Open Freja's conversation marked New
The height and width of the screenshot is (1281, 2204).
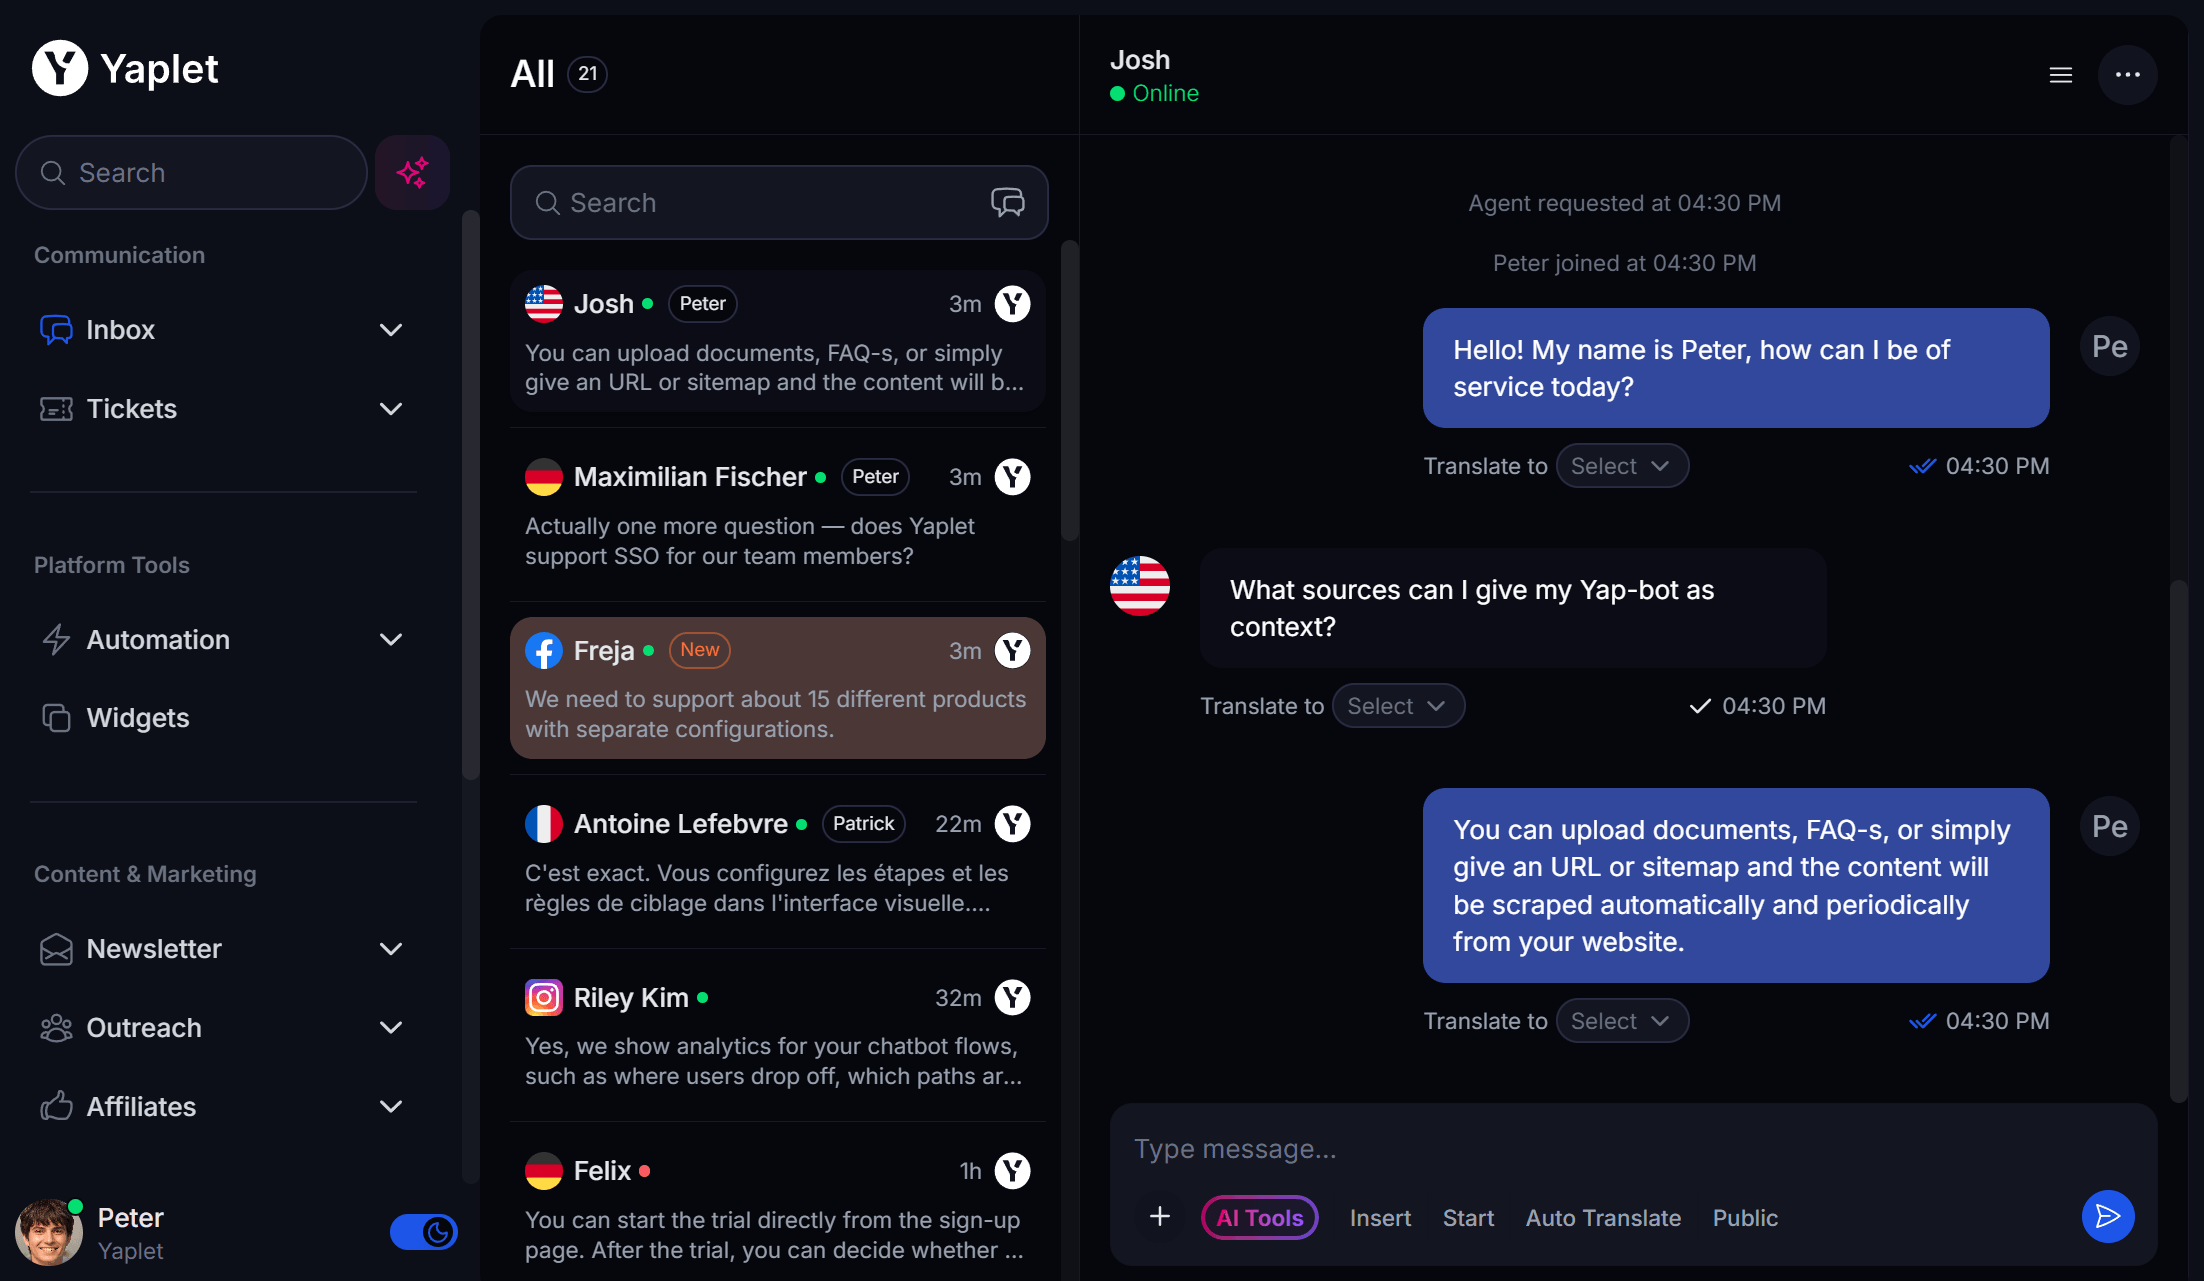778,688
